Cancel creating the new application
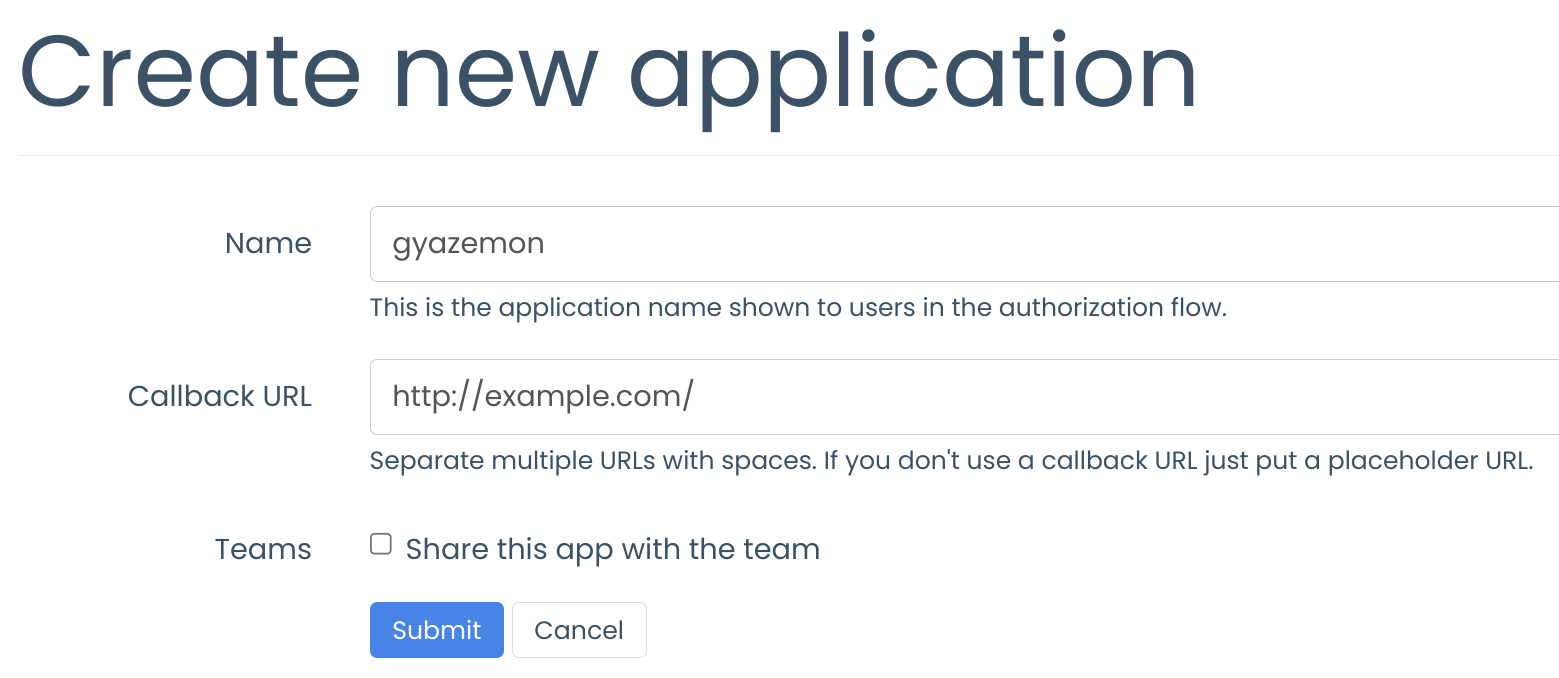This screenshot has height=678, width=1559. 579,630
